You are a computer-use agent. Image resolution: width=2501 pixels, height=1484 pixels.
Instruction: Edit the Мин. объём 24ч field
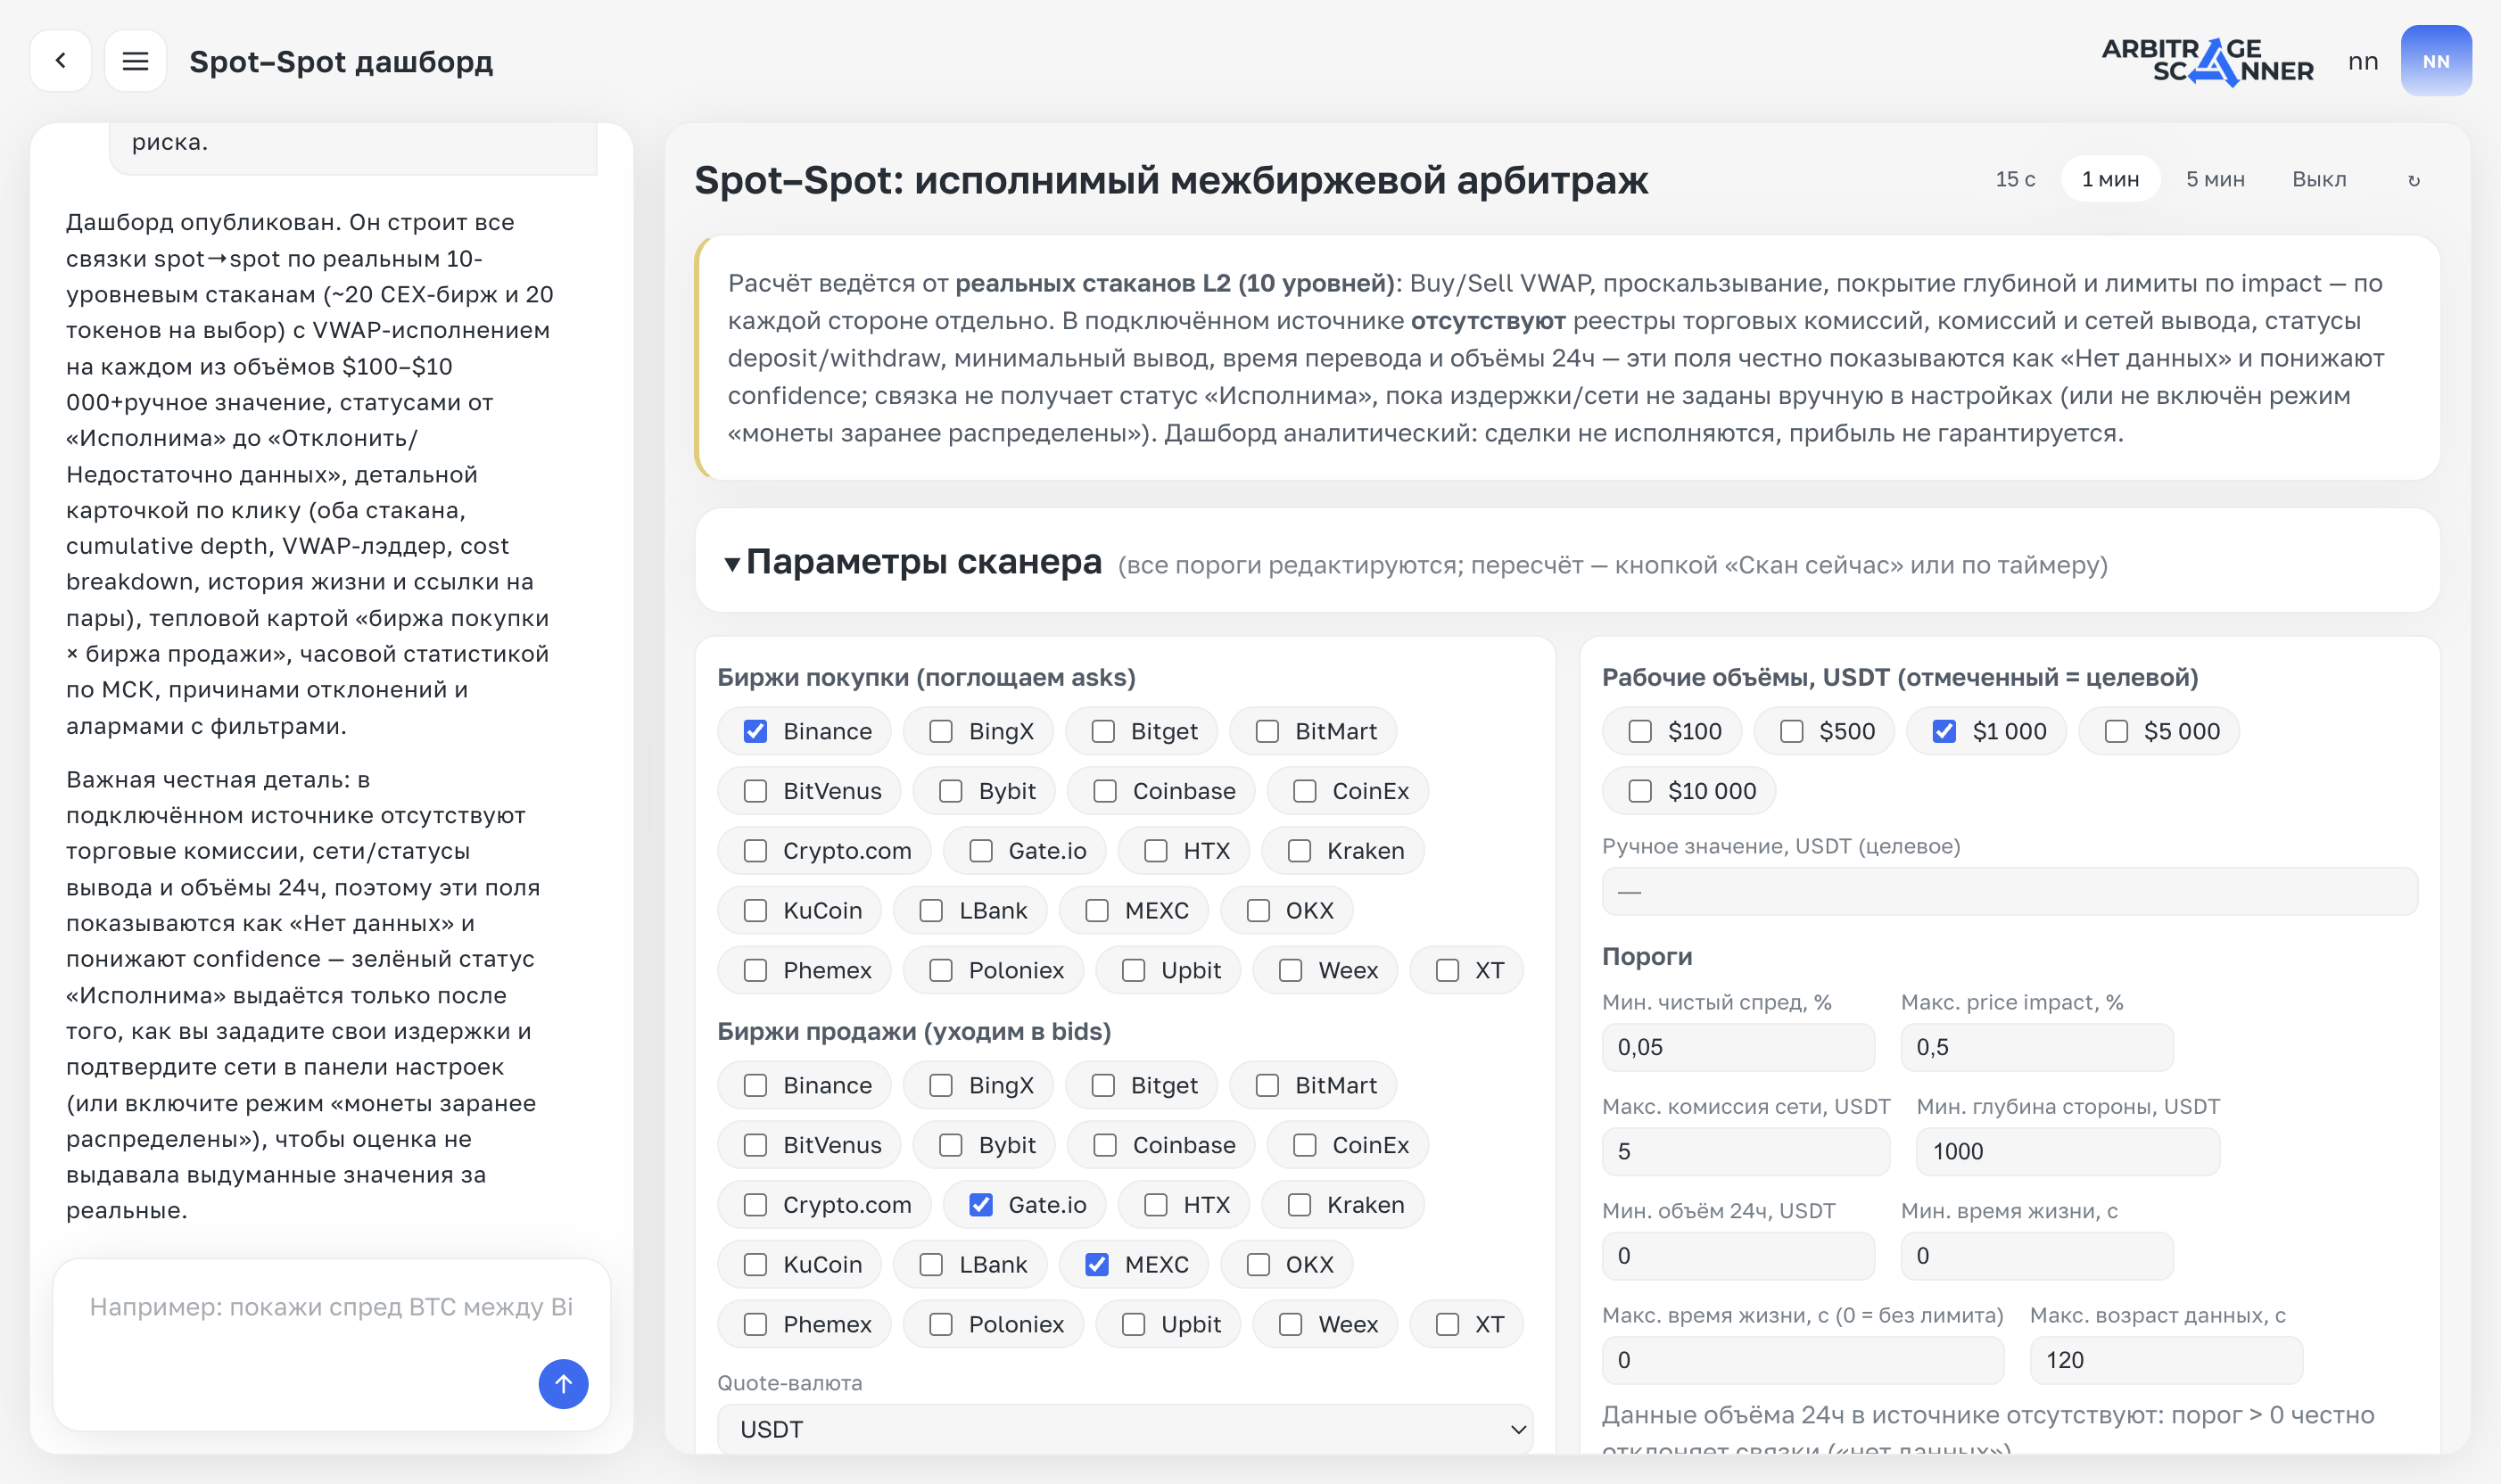click(1738, 1256)
